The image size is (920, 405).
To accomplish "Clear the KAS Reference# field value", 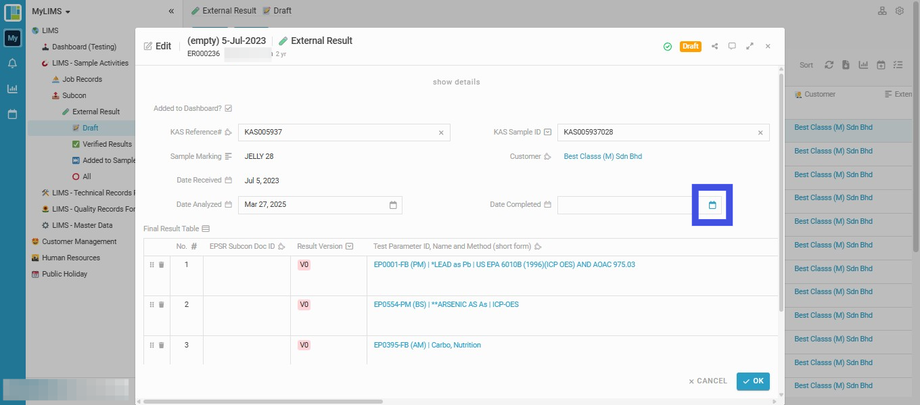I will [x=441, y=133].
